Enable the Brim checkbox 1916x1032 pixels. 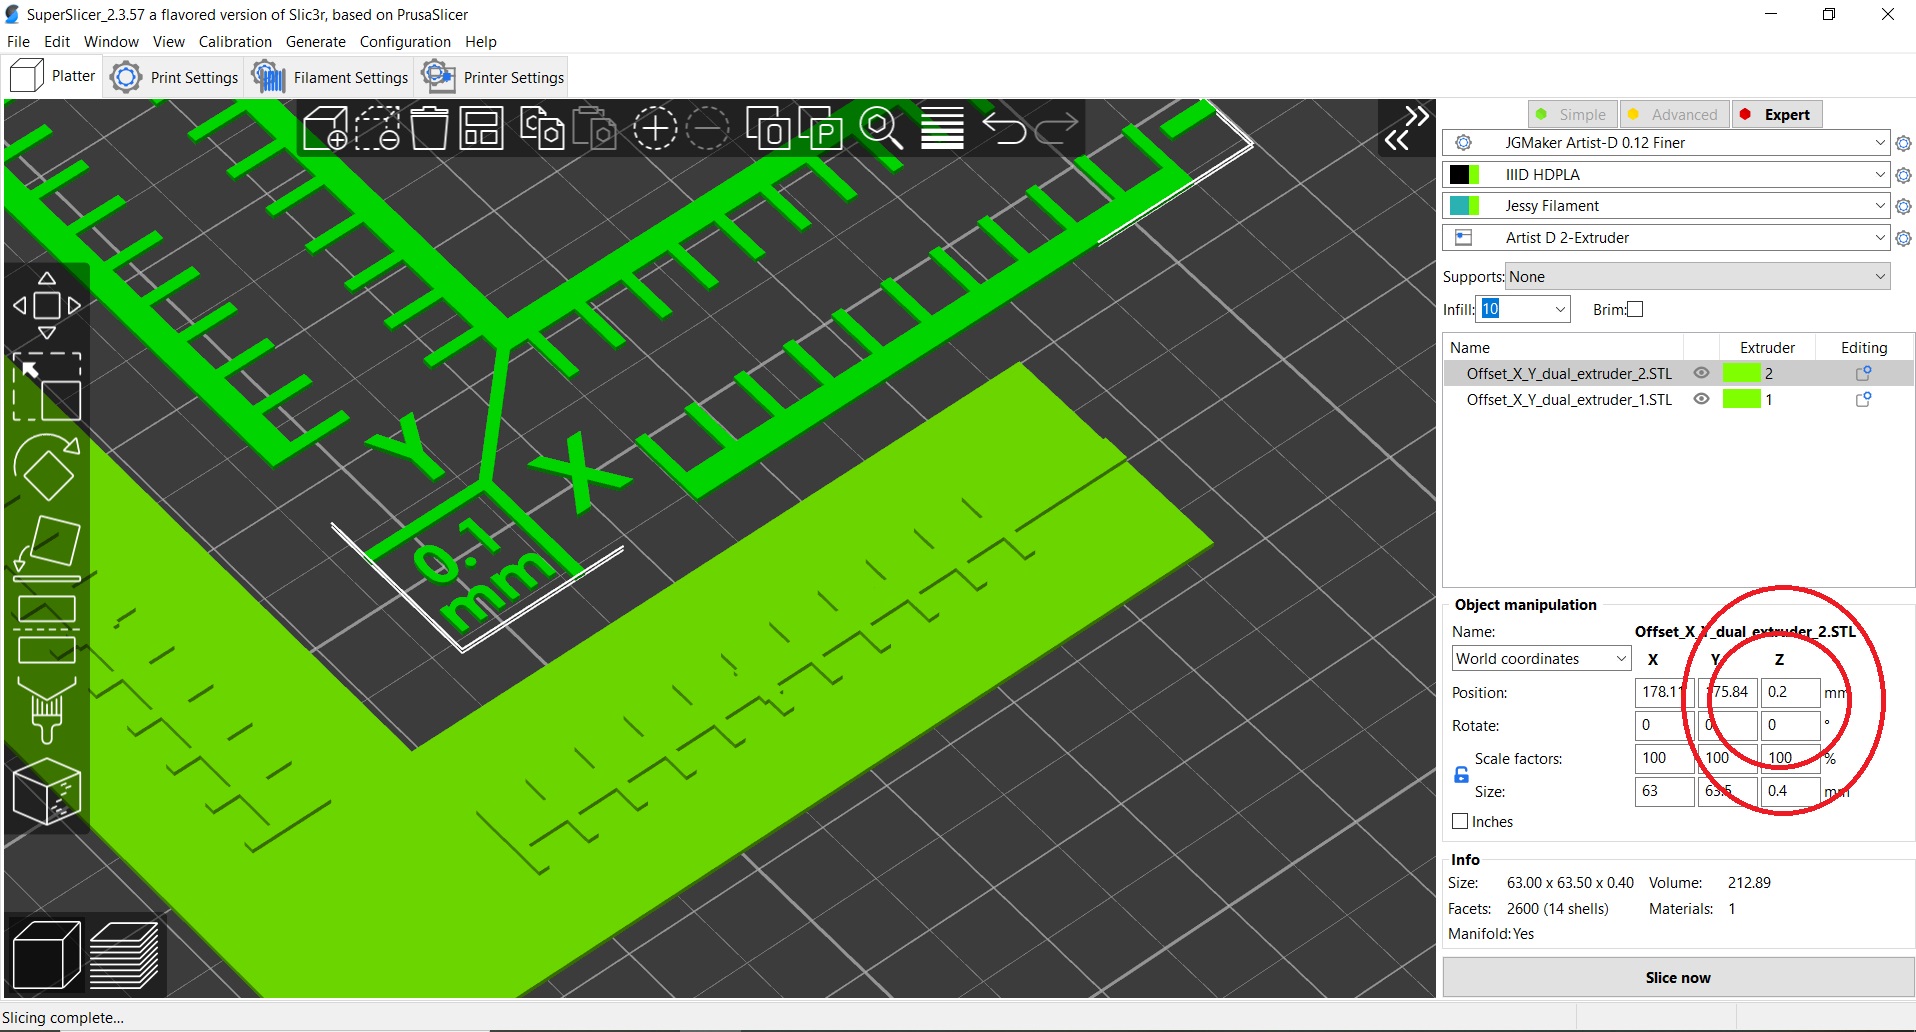(1636, 309)
